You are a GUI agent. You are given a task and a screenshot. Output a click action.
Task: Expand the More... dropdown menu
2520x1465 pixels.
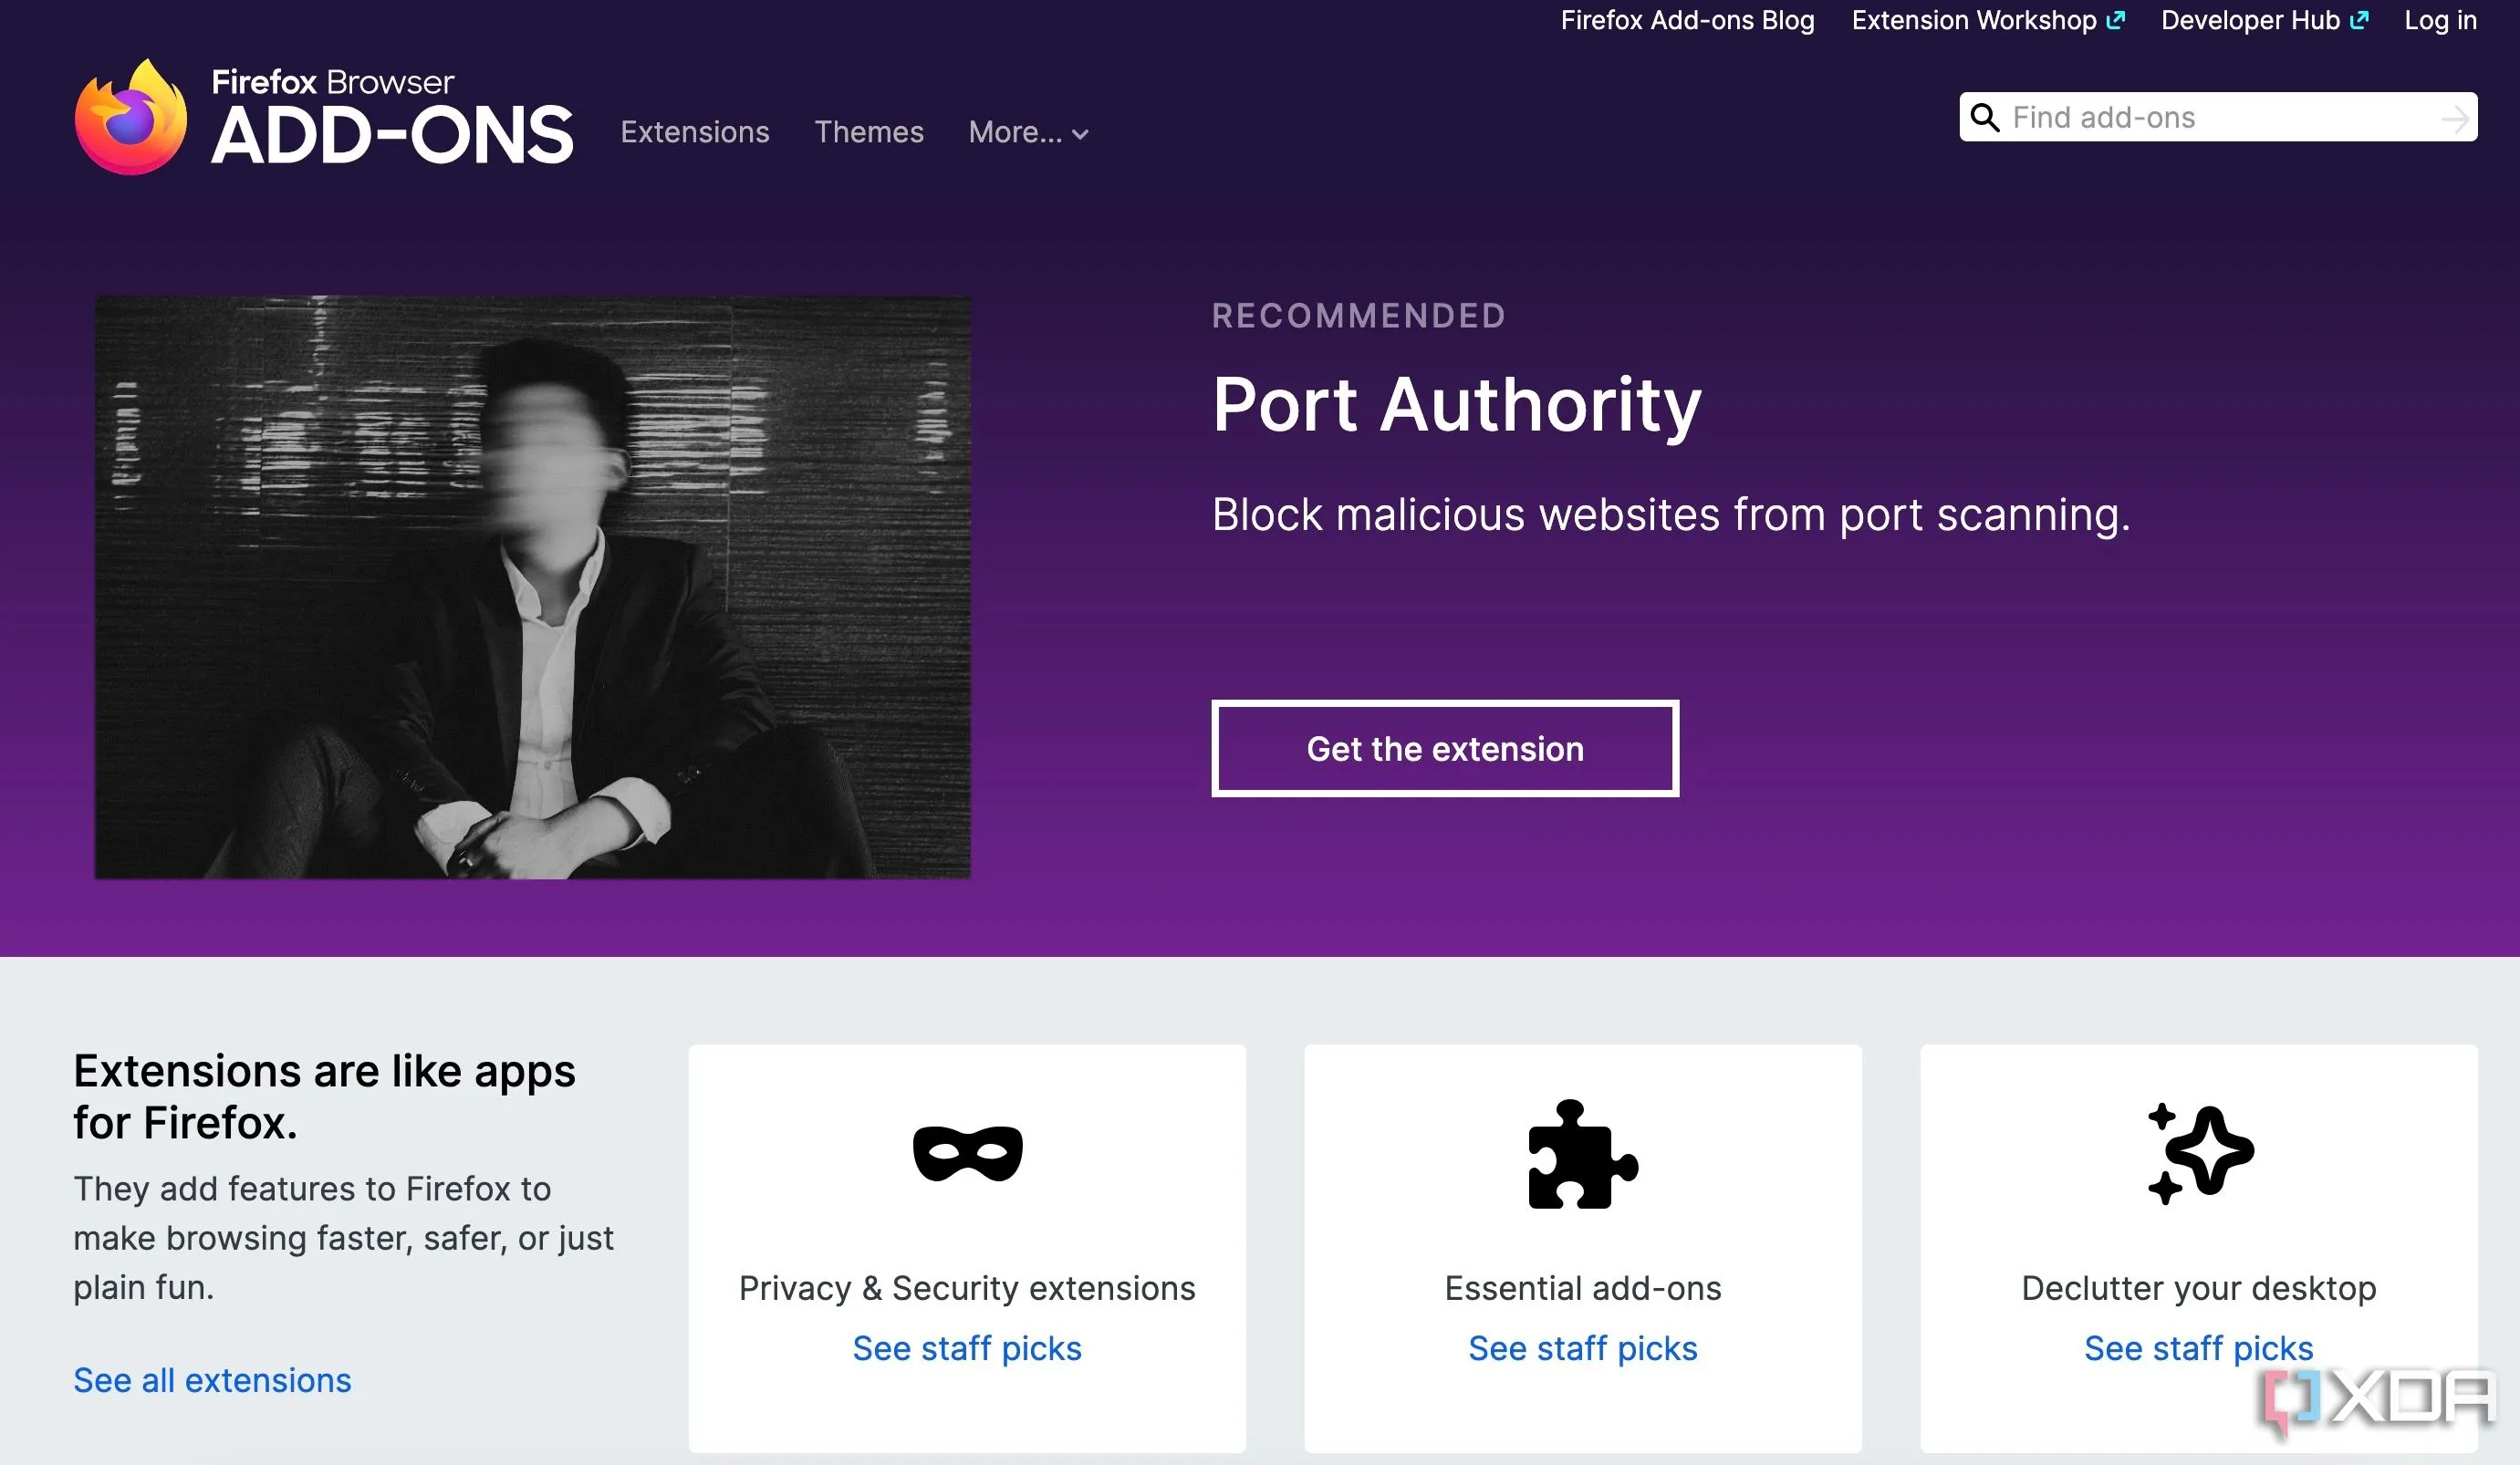1028,132
